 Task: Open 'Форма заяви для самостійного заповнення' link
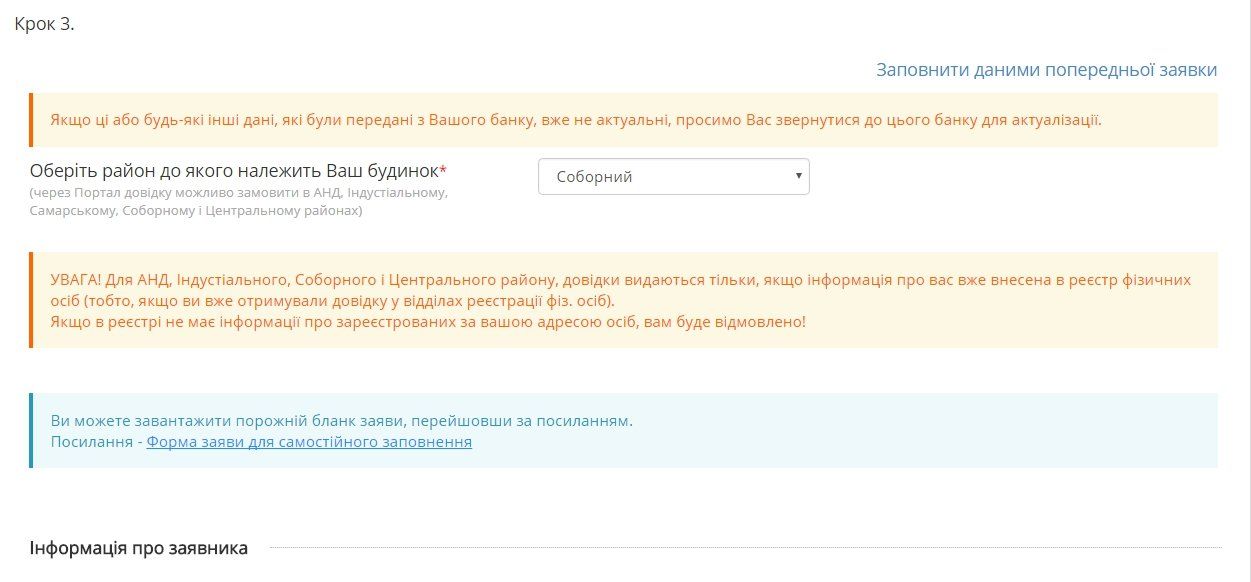pyautogui.click(x=309, y=442)
